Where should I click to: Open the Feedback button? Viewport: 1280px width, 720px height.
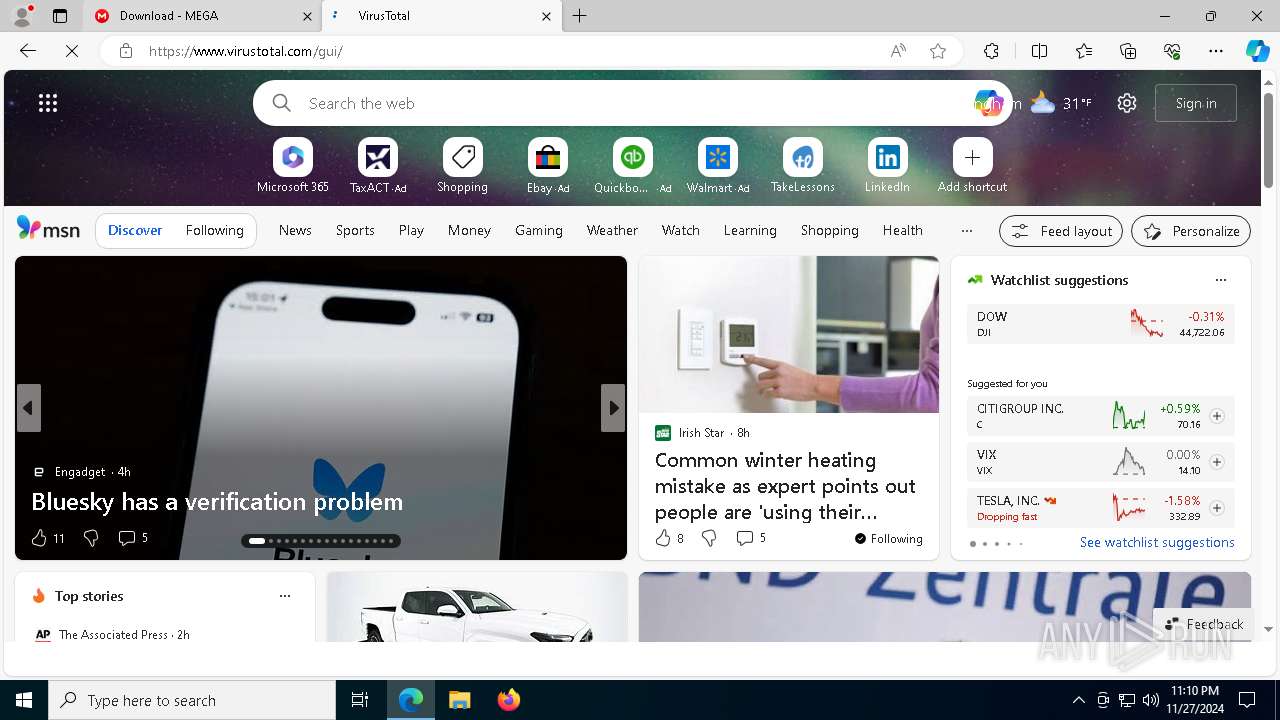1204,624
